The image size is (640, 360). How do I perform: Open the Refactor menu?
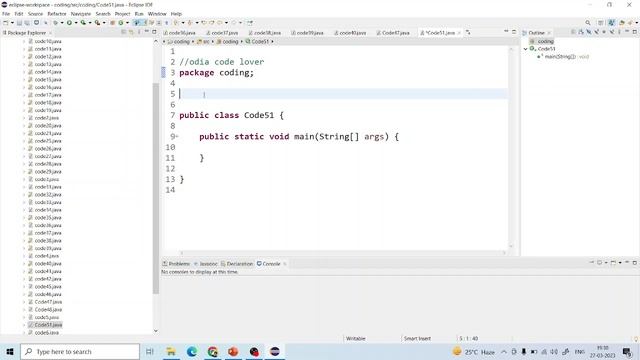(57, 13)
